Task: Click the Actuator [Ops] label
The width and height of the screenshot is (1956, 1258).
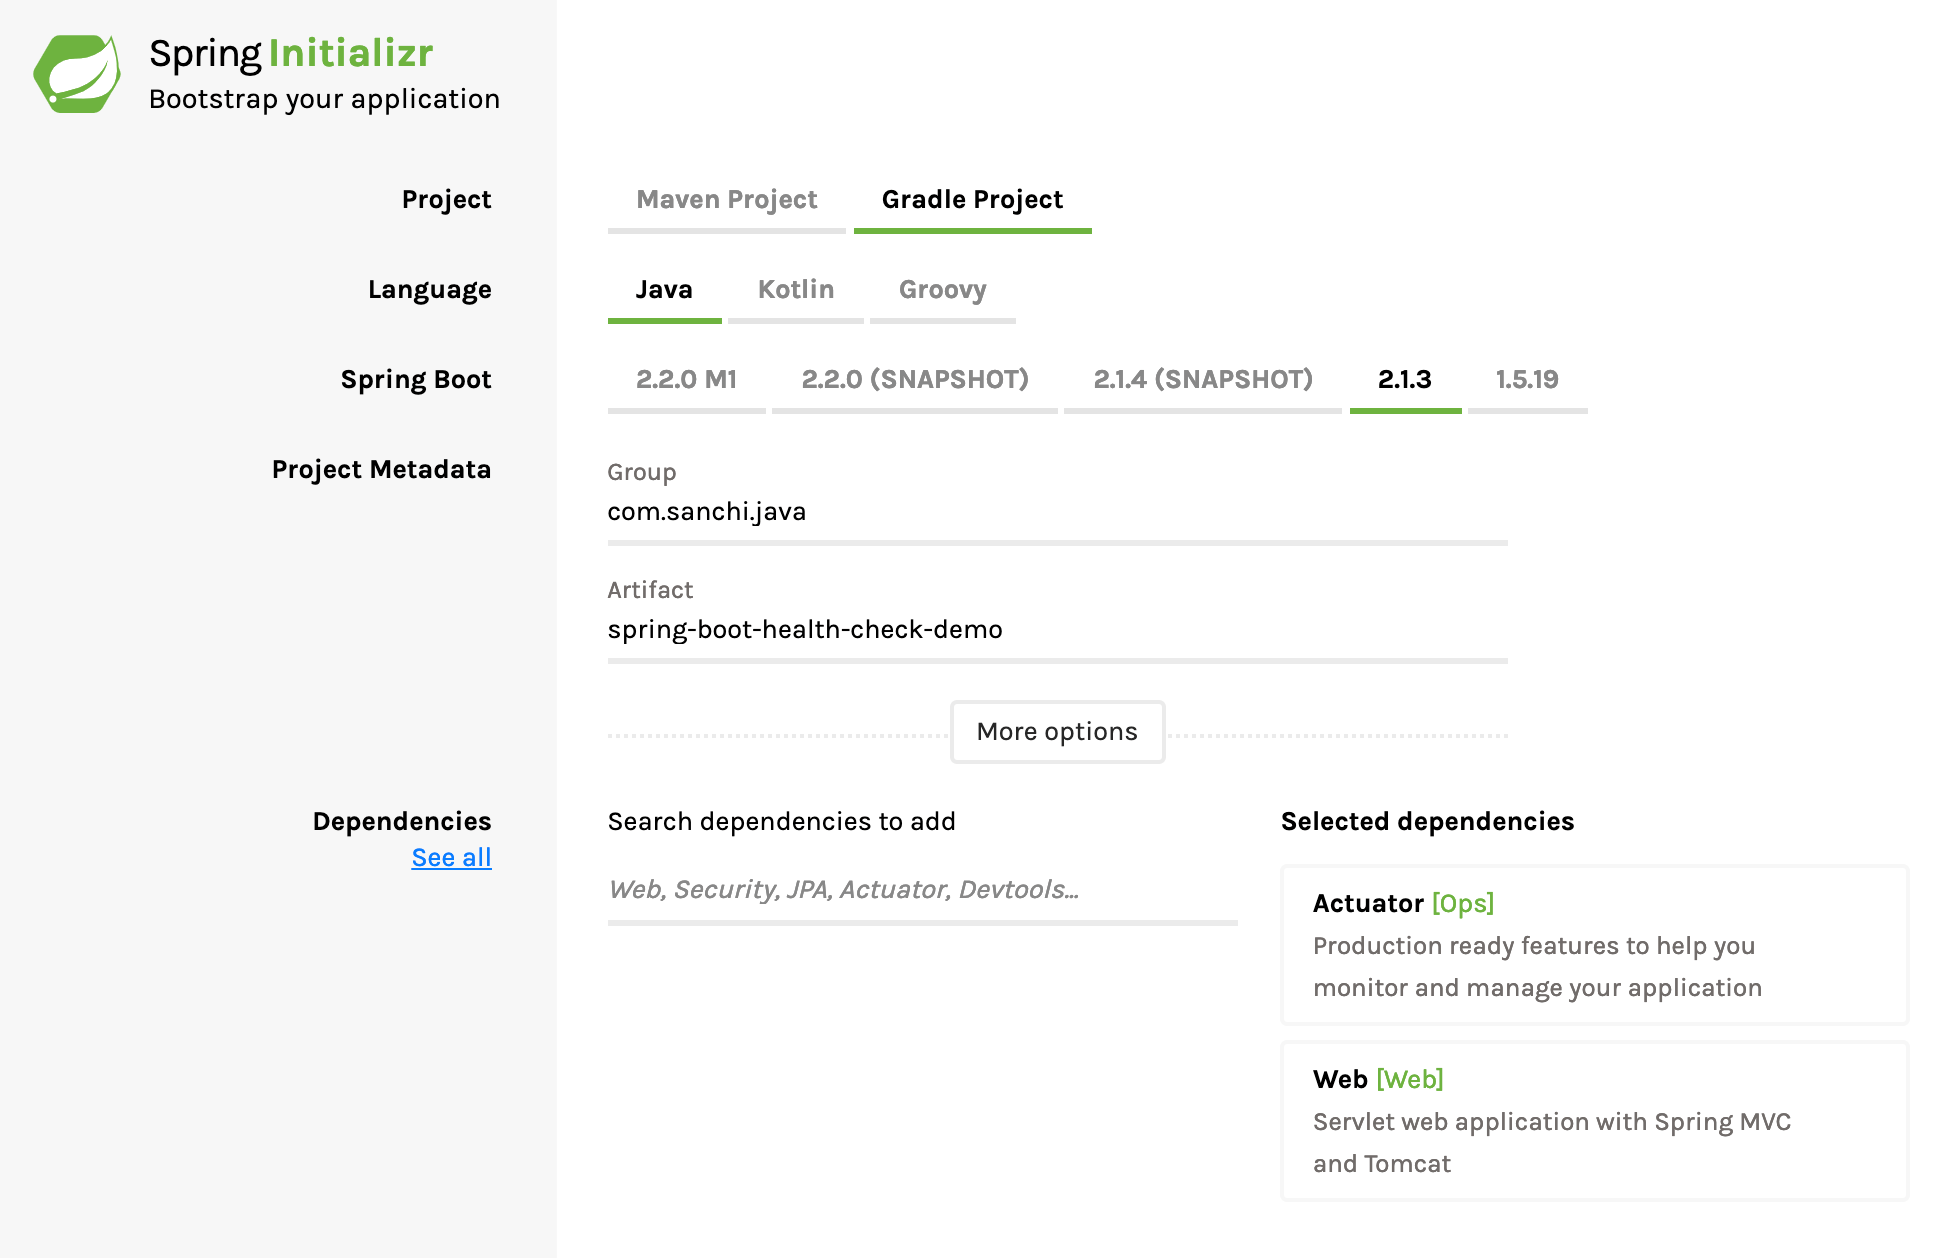Action: pos(1404,903)
